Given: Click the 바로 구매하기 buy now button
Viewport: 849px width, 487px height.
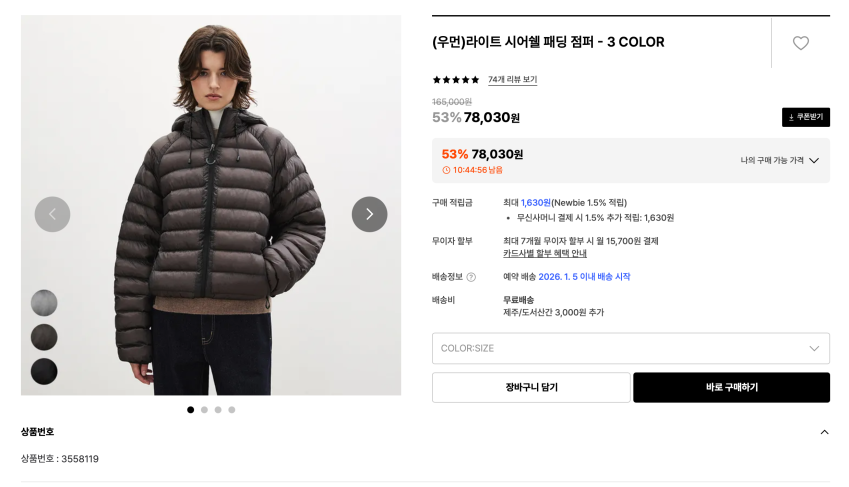Looking at the screenshot, I should coord(731,387).
